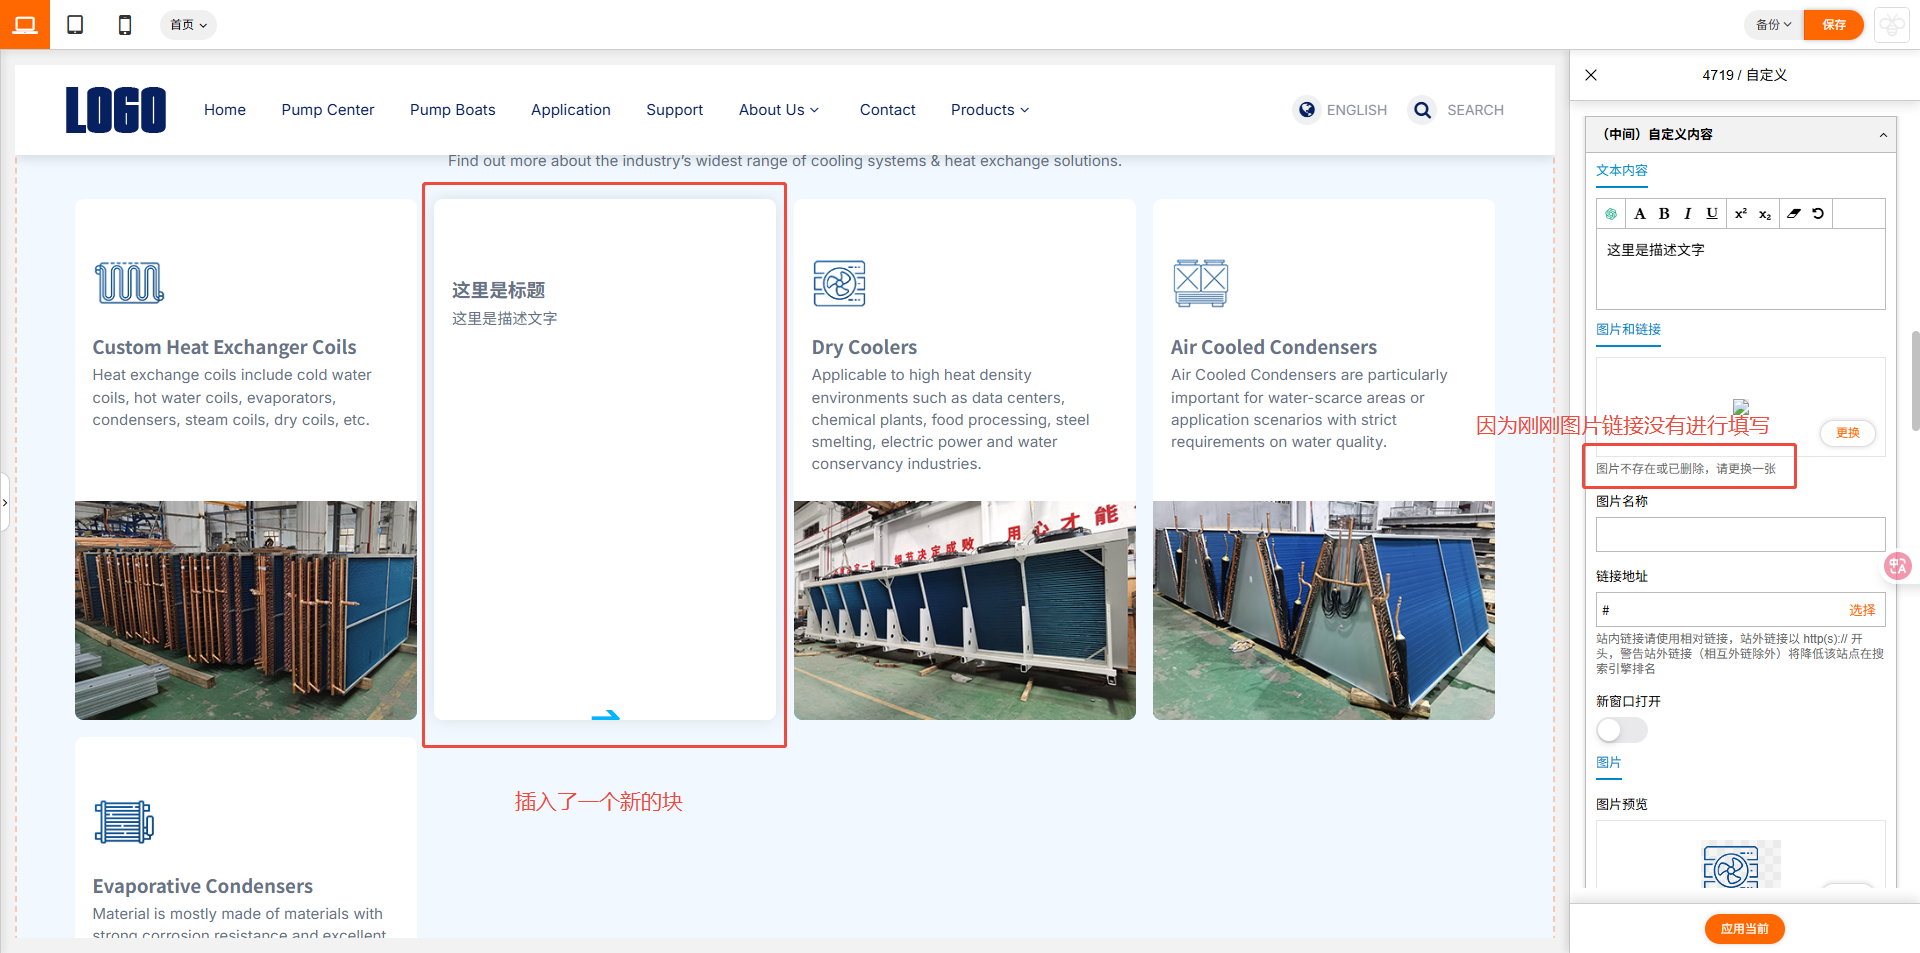Screen dimensions: 1920x953
Task: Apply superscript formatting
Action: [1741, 214]
